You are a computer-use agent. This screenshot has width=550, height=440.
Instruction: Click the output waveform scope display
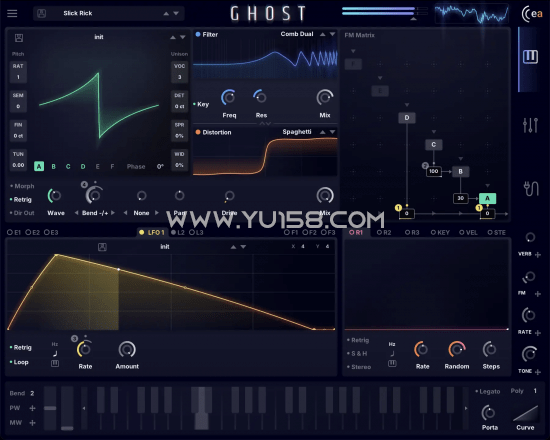pyautogui.click(x=472, y=14)
